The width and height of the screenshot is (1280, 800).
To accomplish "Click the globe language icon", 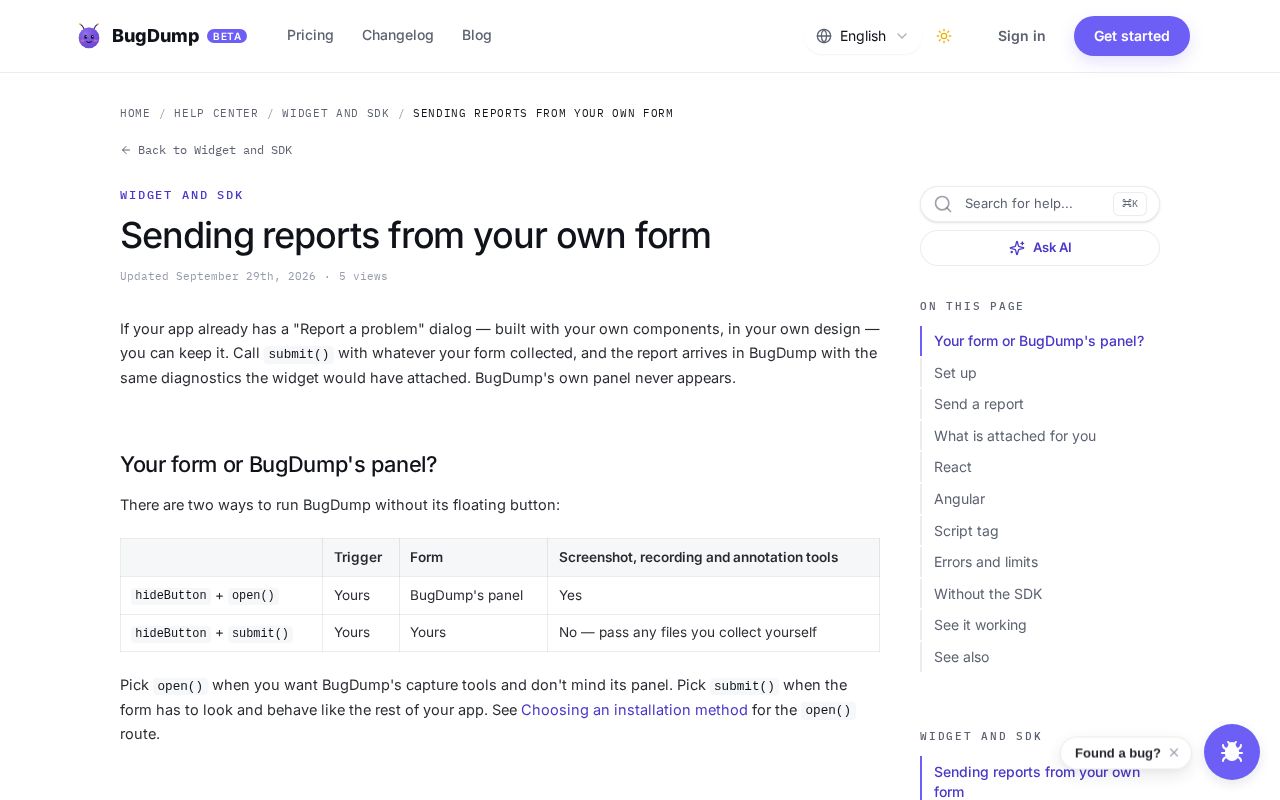I will click(x=824, y=36).
